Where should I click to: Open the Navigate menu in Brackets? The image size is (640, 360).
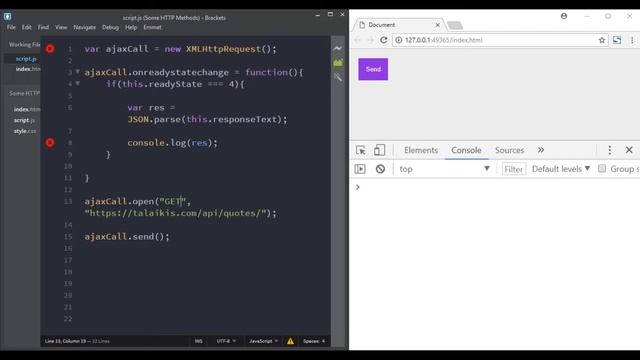84,27
